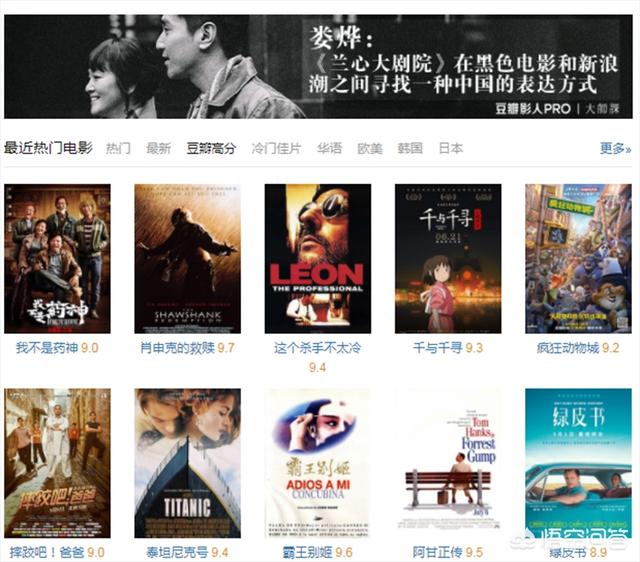Click the 霸王别姬 title link
Image resolution: width=640 pixels, height=562 pixels.
coord(307,553)
